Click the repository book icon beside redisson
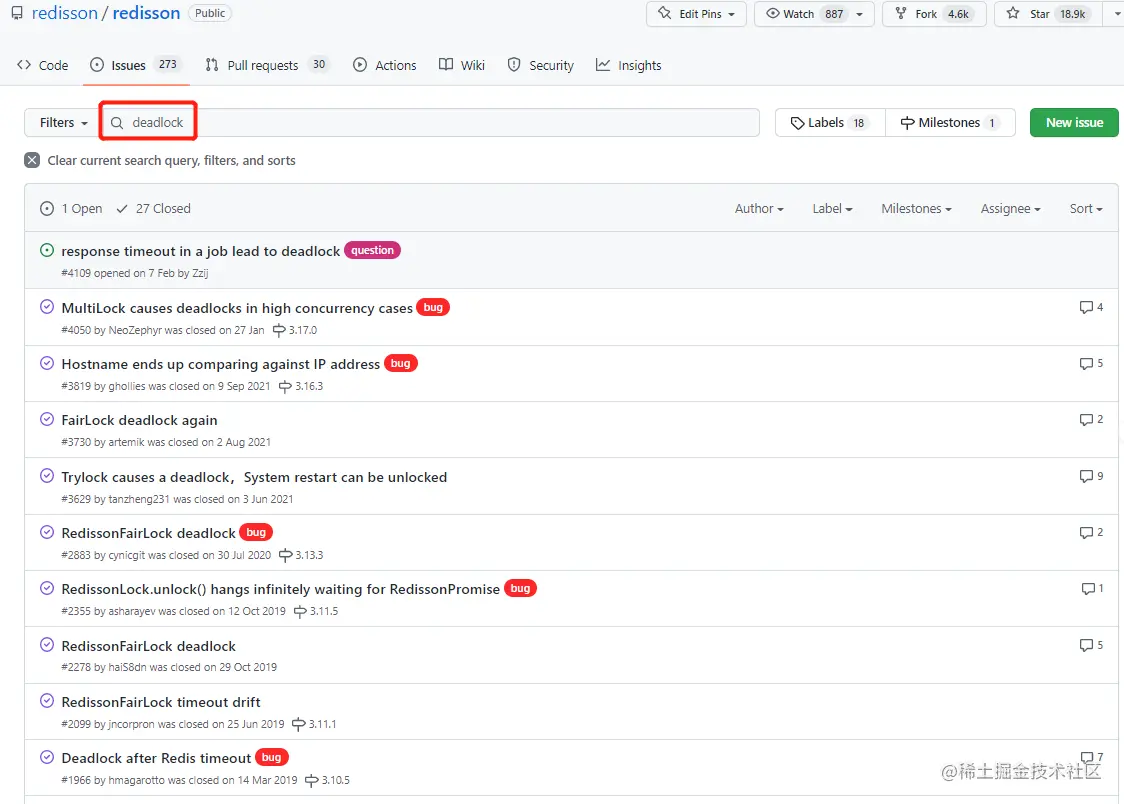The image size is (1124, 804). tap(16, 13)
